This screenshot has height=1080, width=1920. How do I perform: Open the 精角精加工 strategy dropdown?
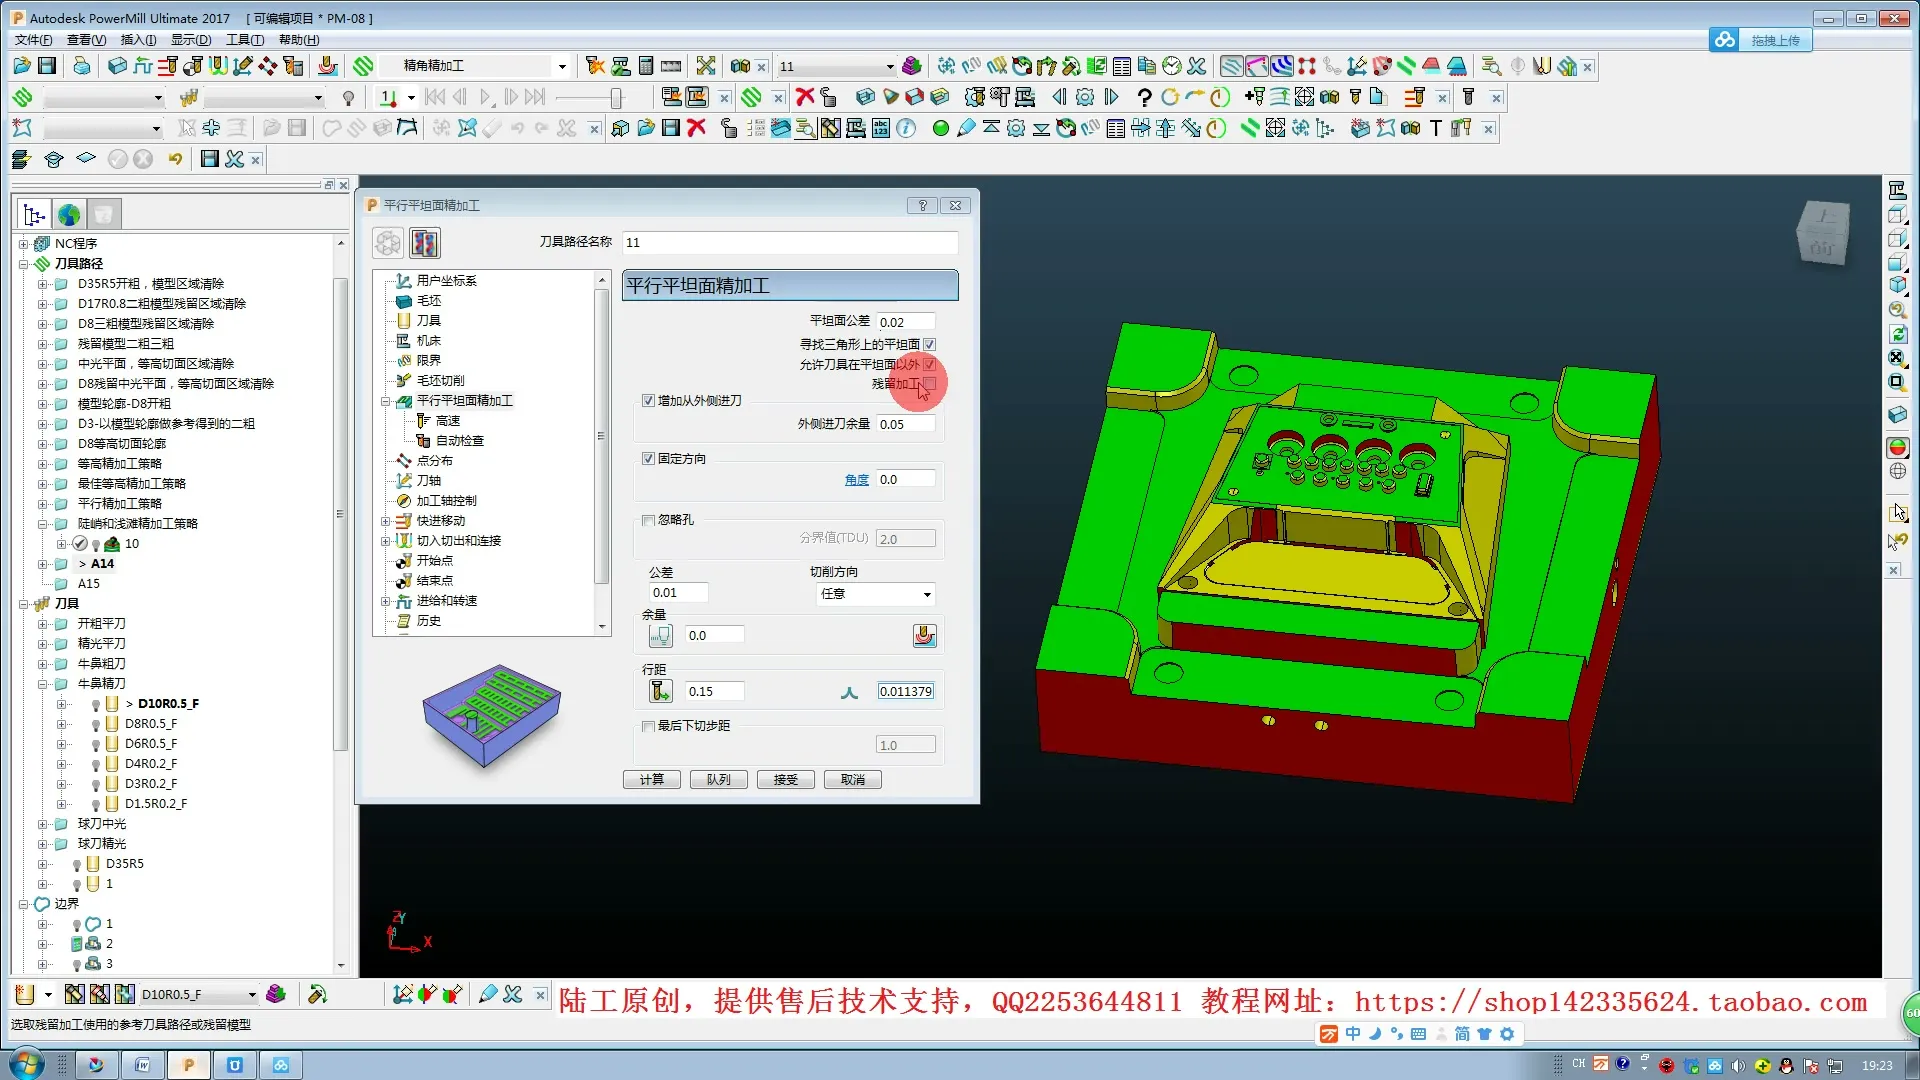pyautogui.click(x=561, y=66)
